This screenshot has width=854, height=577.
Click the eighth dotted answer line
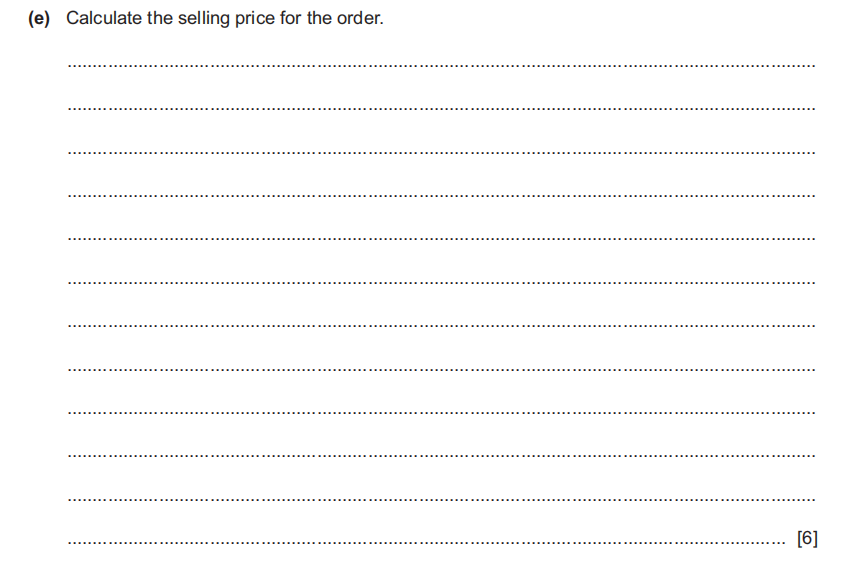point(440,369)
